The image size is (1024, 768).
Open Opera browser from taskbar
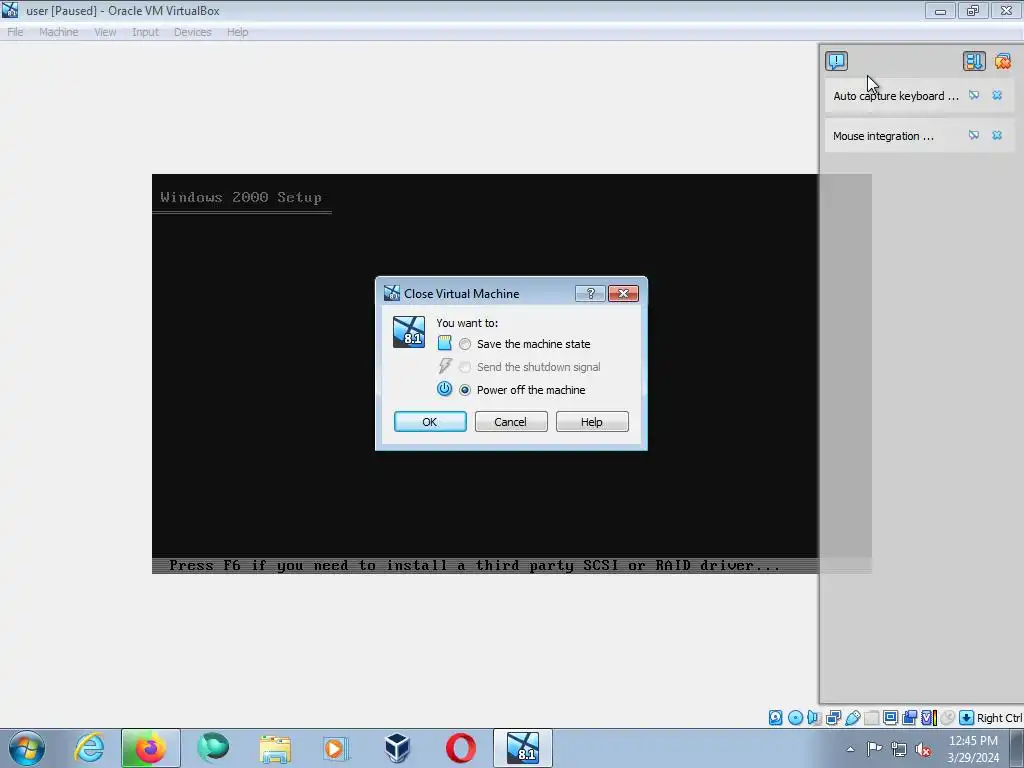[x=460, y=748]
